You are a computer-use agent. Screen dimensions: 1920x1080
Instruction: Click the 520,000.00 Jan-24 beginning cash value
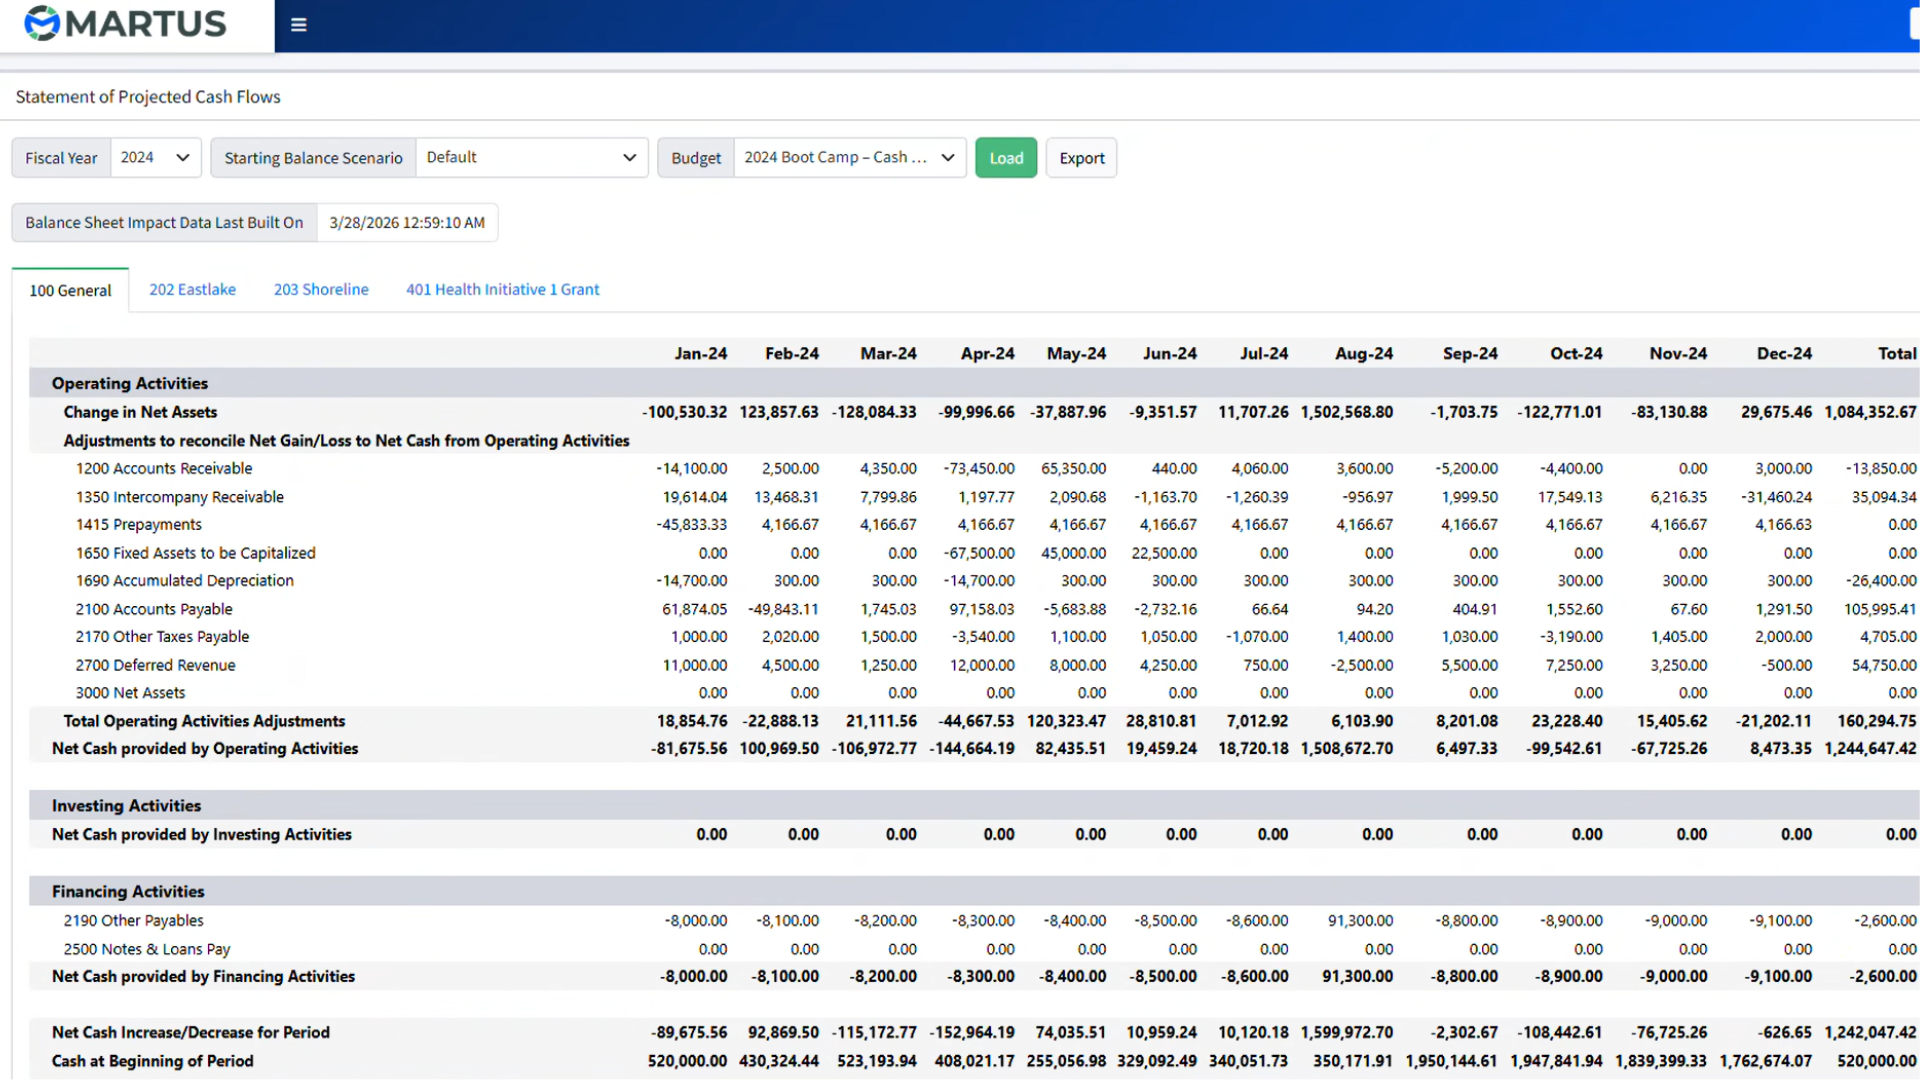tap(687, 1061)
